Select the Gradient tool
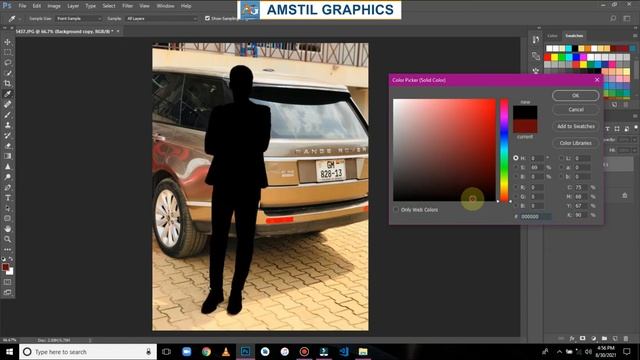The image size is (640, 360). [x=7, y=156]
